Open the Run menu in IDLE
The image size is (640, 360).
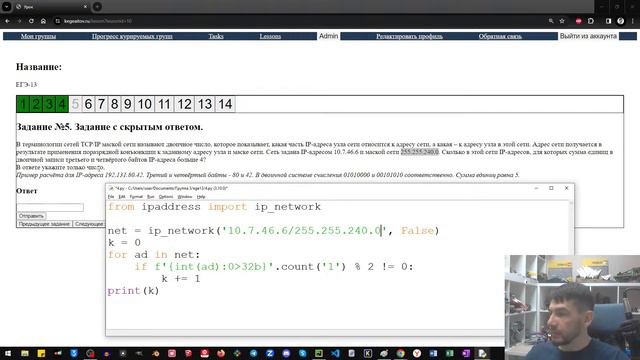(151, 197)
